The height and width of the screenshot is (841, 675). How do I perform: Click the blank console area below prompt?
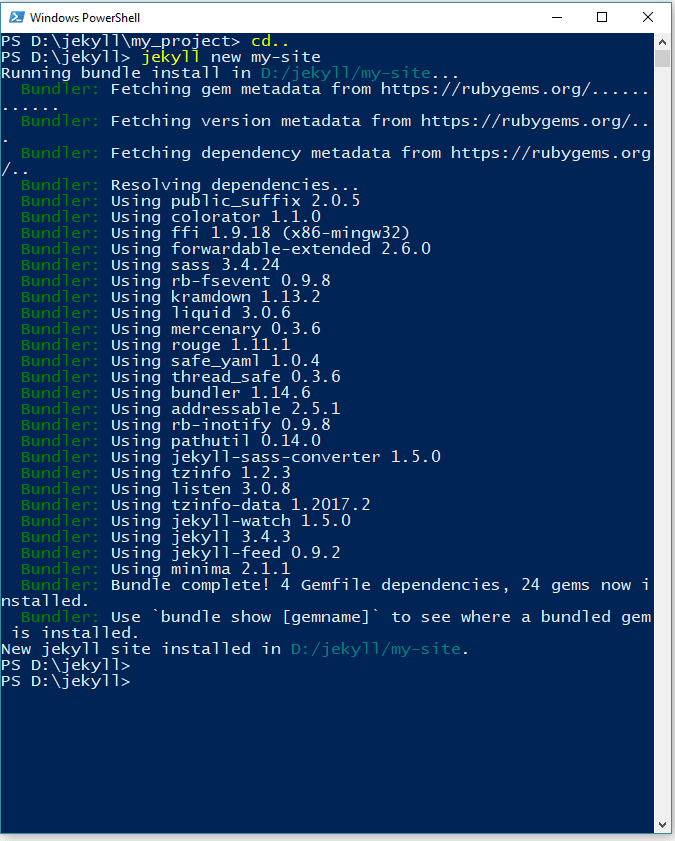(327, 756)
